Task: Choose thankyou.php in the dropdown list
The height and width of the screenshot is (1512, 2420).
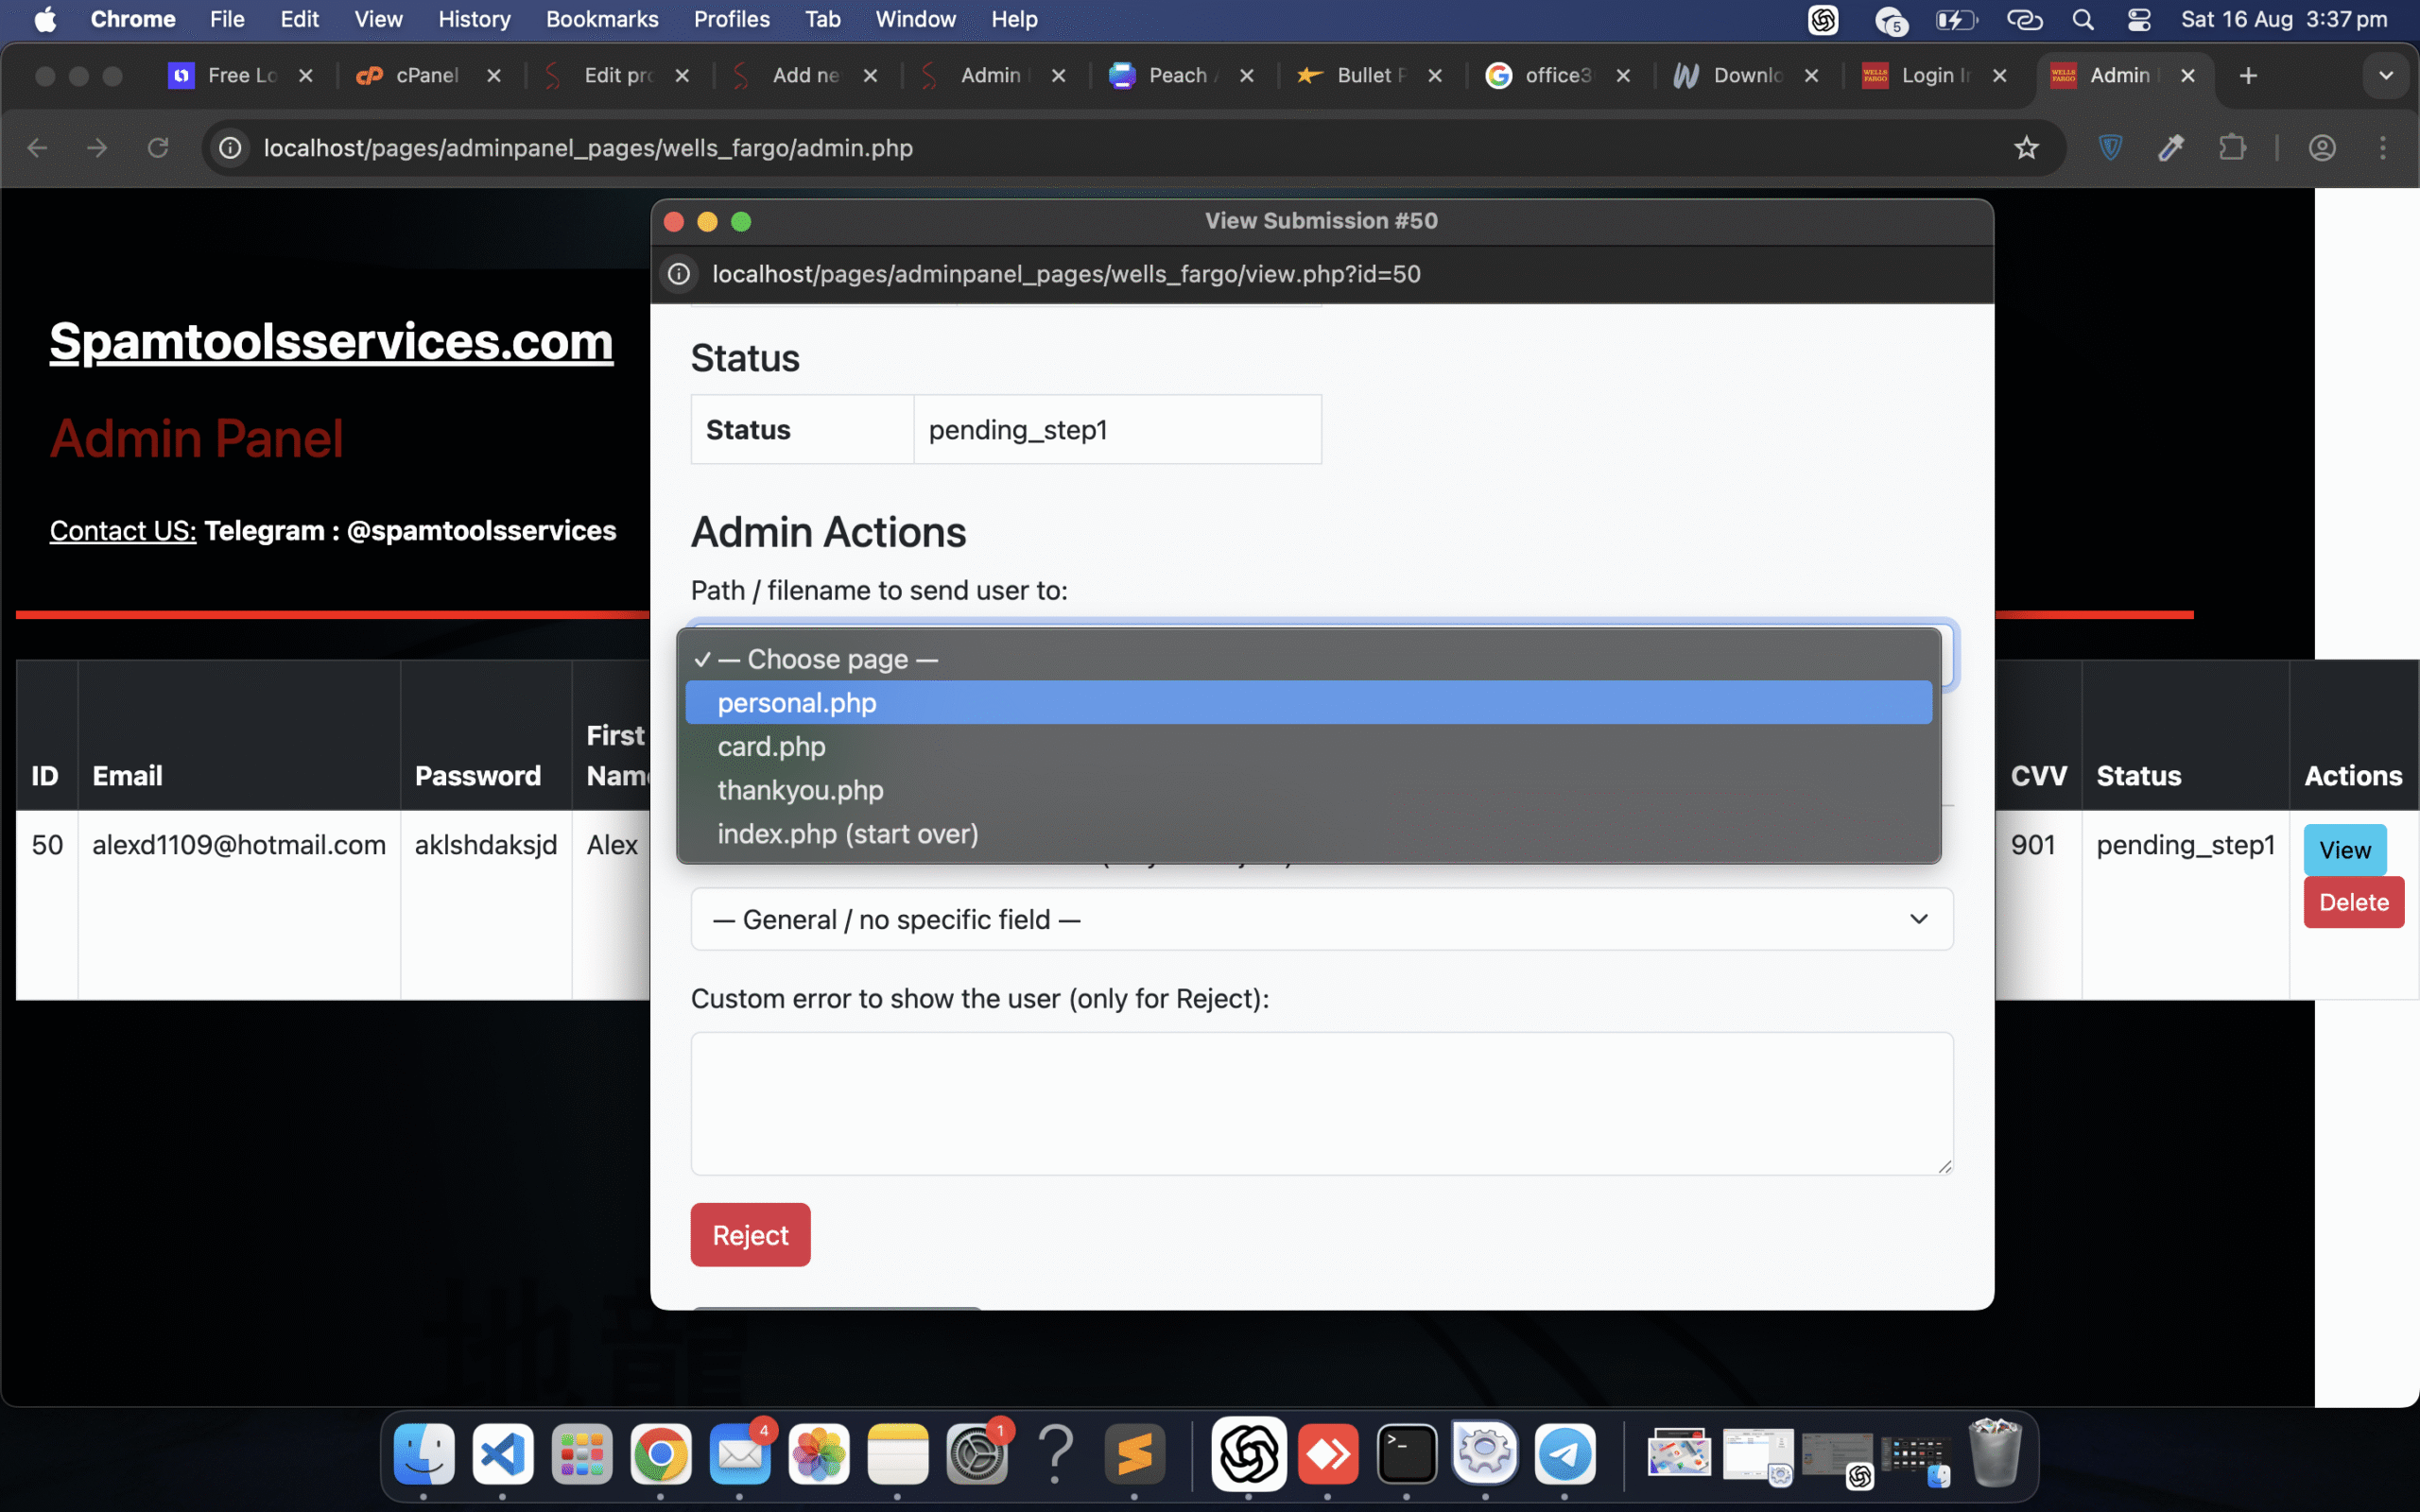Action: (x=1308, y=790)
